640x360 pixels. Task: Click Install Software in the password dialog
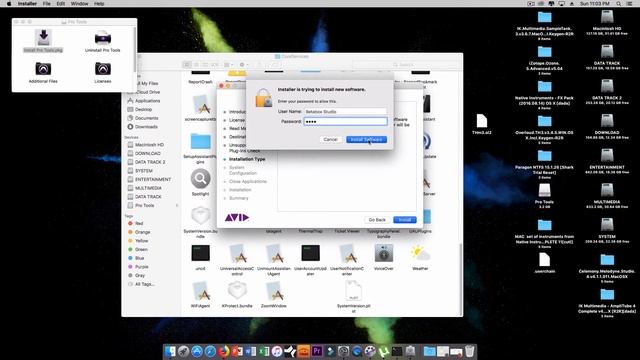tap(367, 140)
